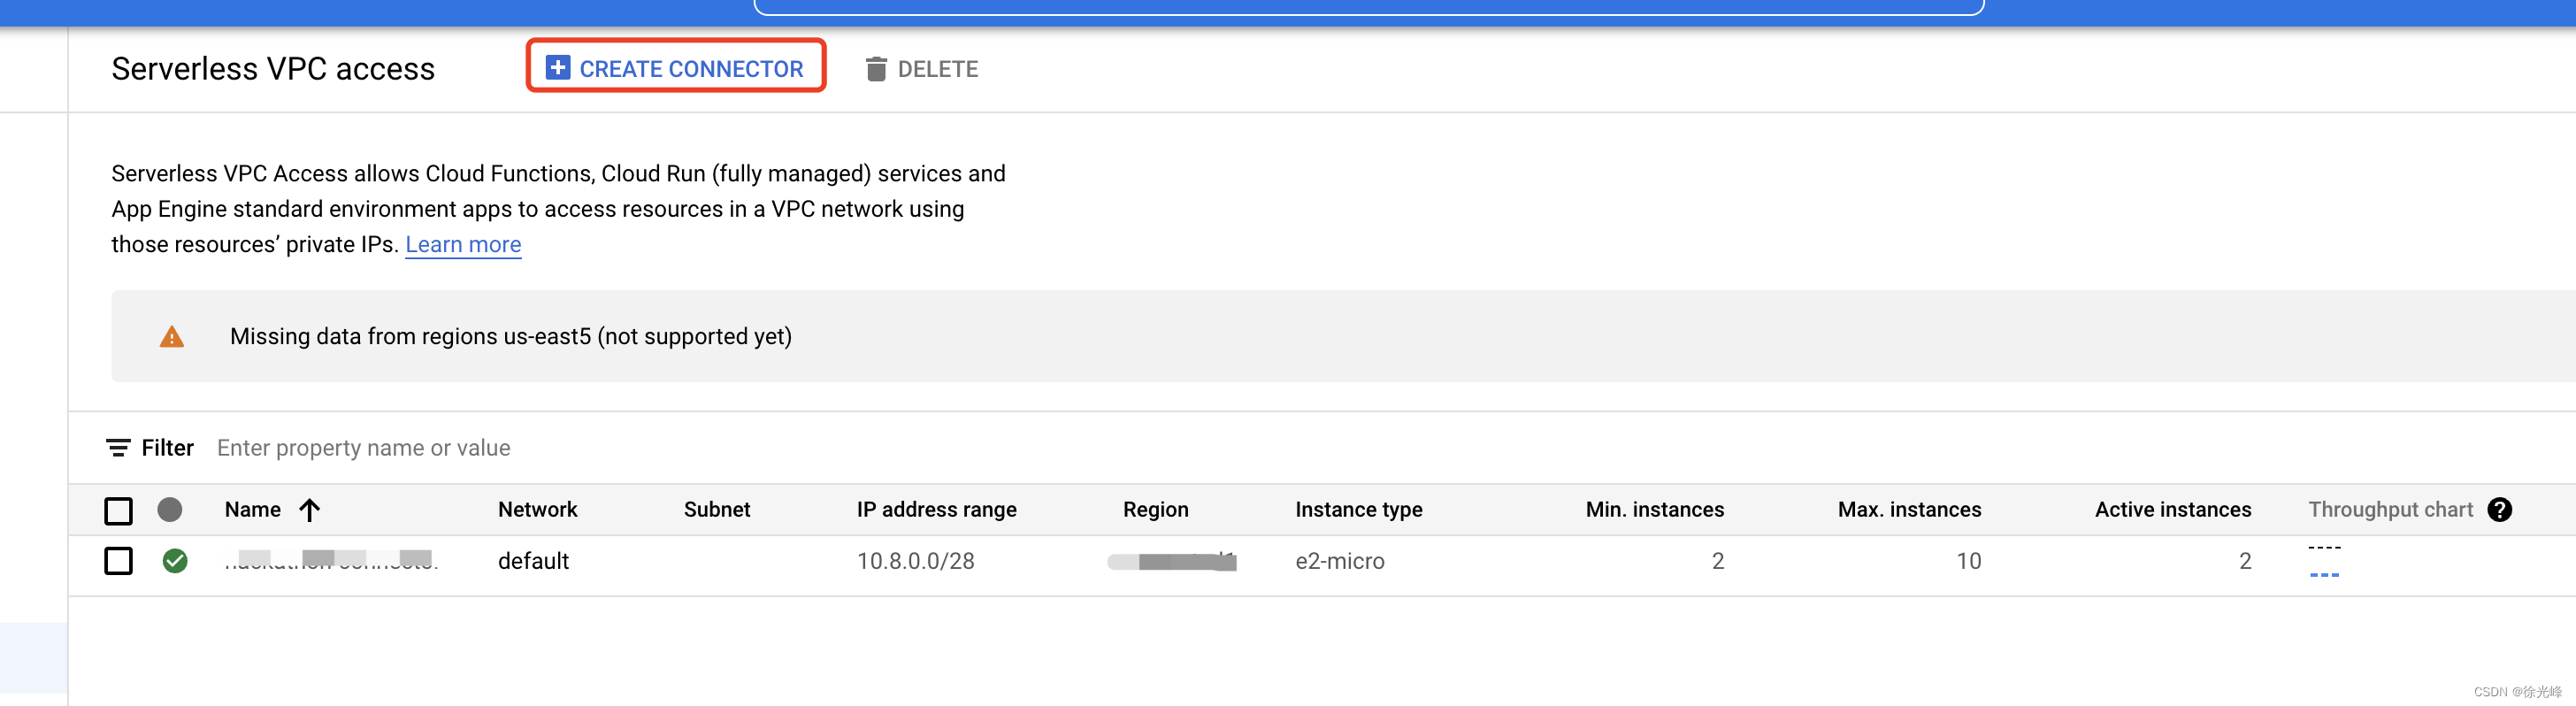The image size is (2576, 706).
Task: Sort by the Instance type column header
Action: coord(1359,510)
